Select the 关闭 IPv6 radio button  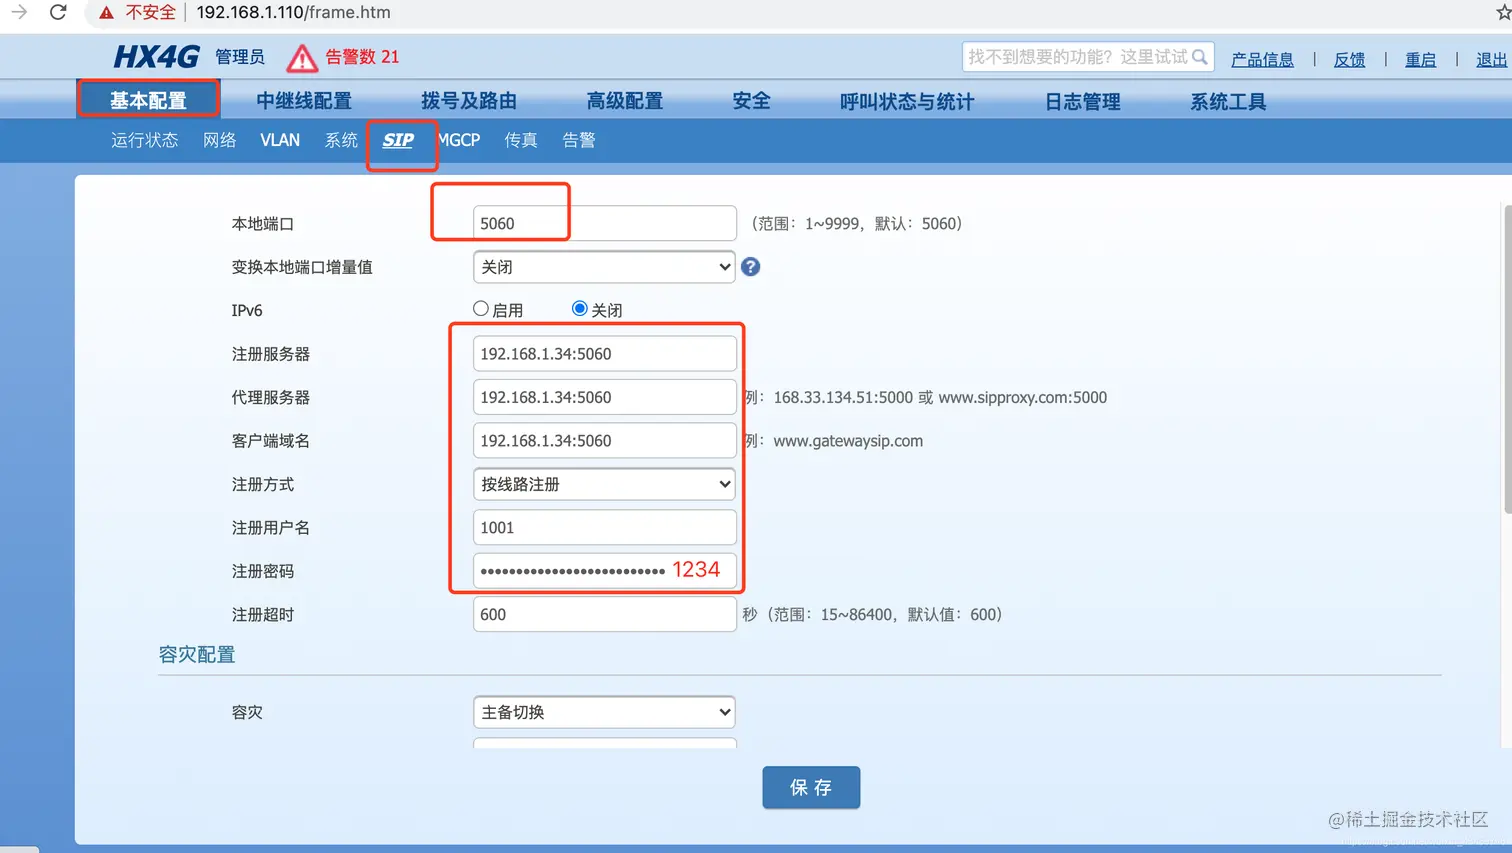tap(580, 309)
